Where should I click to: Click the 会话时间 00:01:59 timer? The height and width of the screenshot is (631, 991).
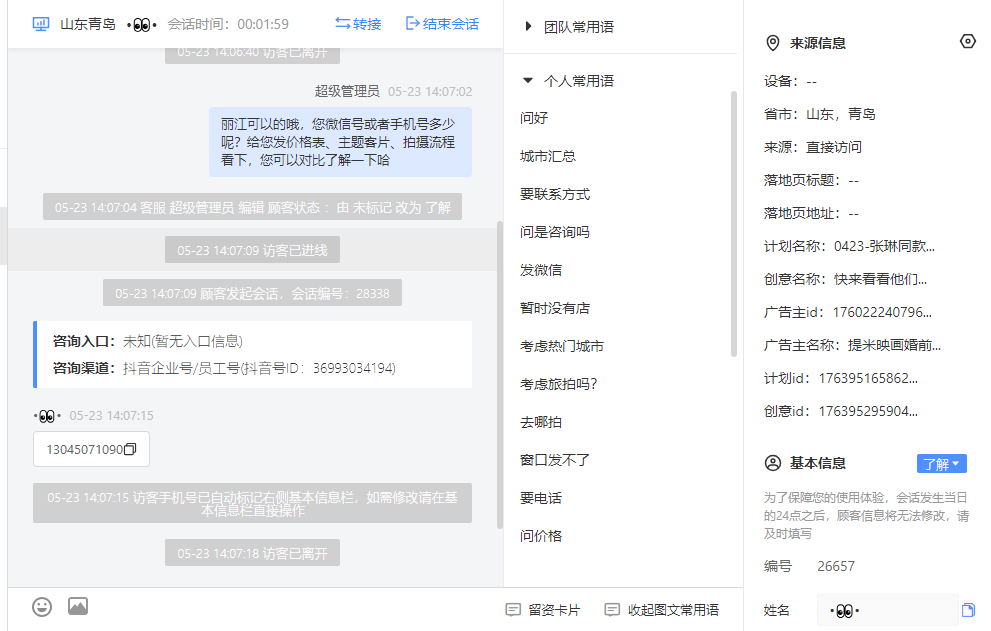click(228, 24)
